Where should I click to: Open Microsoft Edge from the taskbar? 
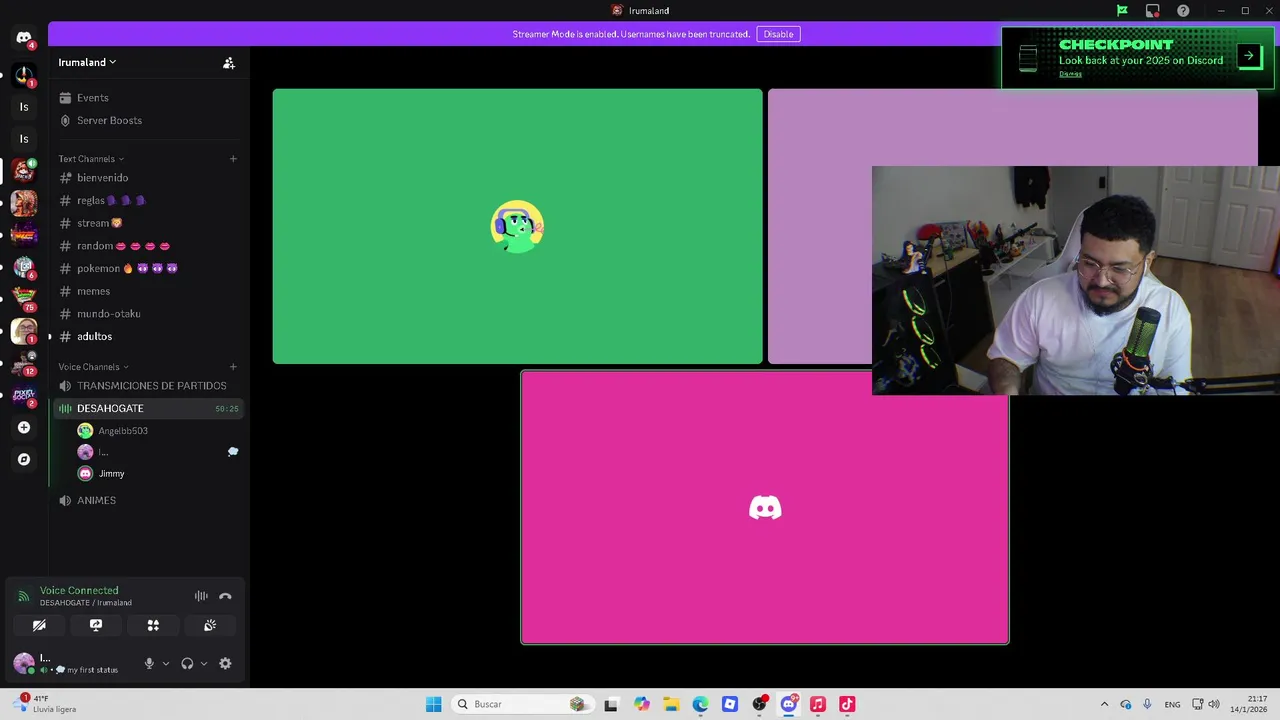click(700, 704)
